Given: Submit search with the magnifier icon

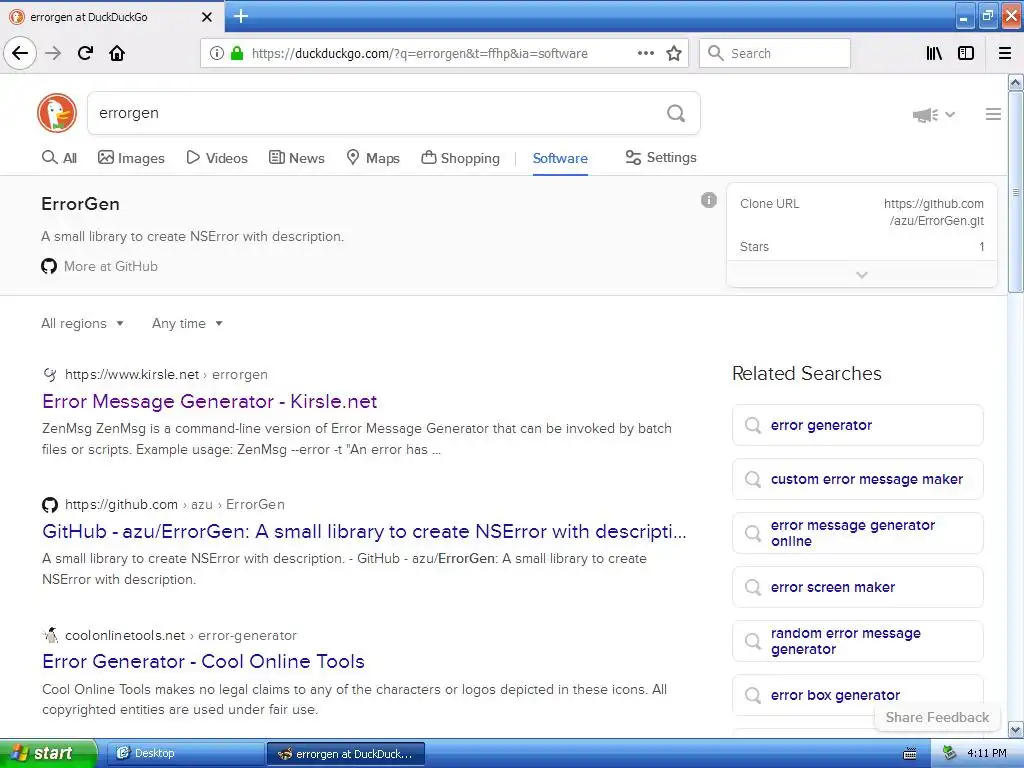Looking at the screenshot, I should click(x=676, y=114).
